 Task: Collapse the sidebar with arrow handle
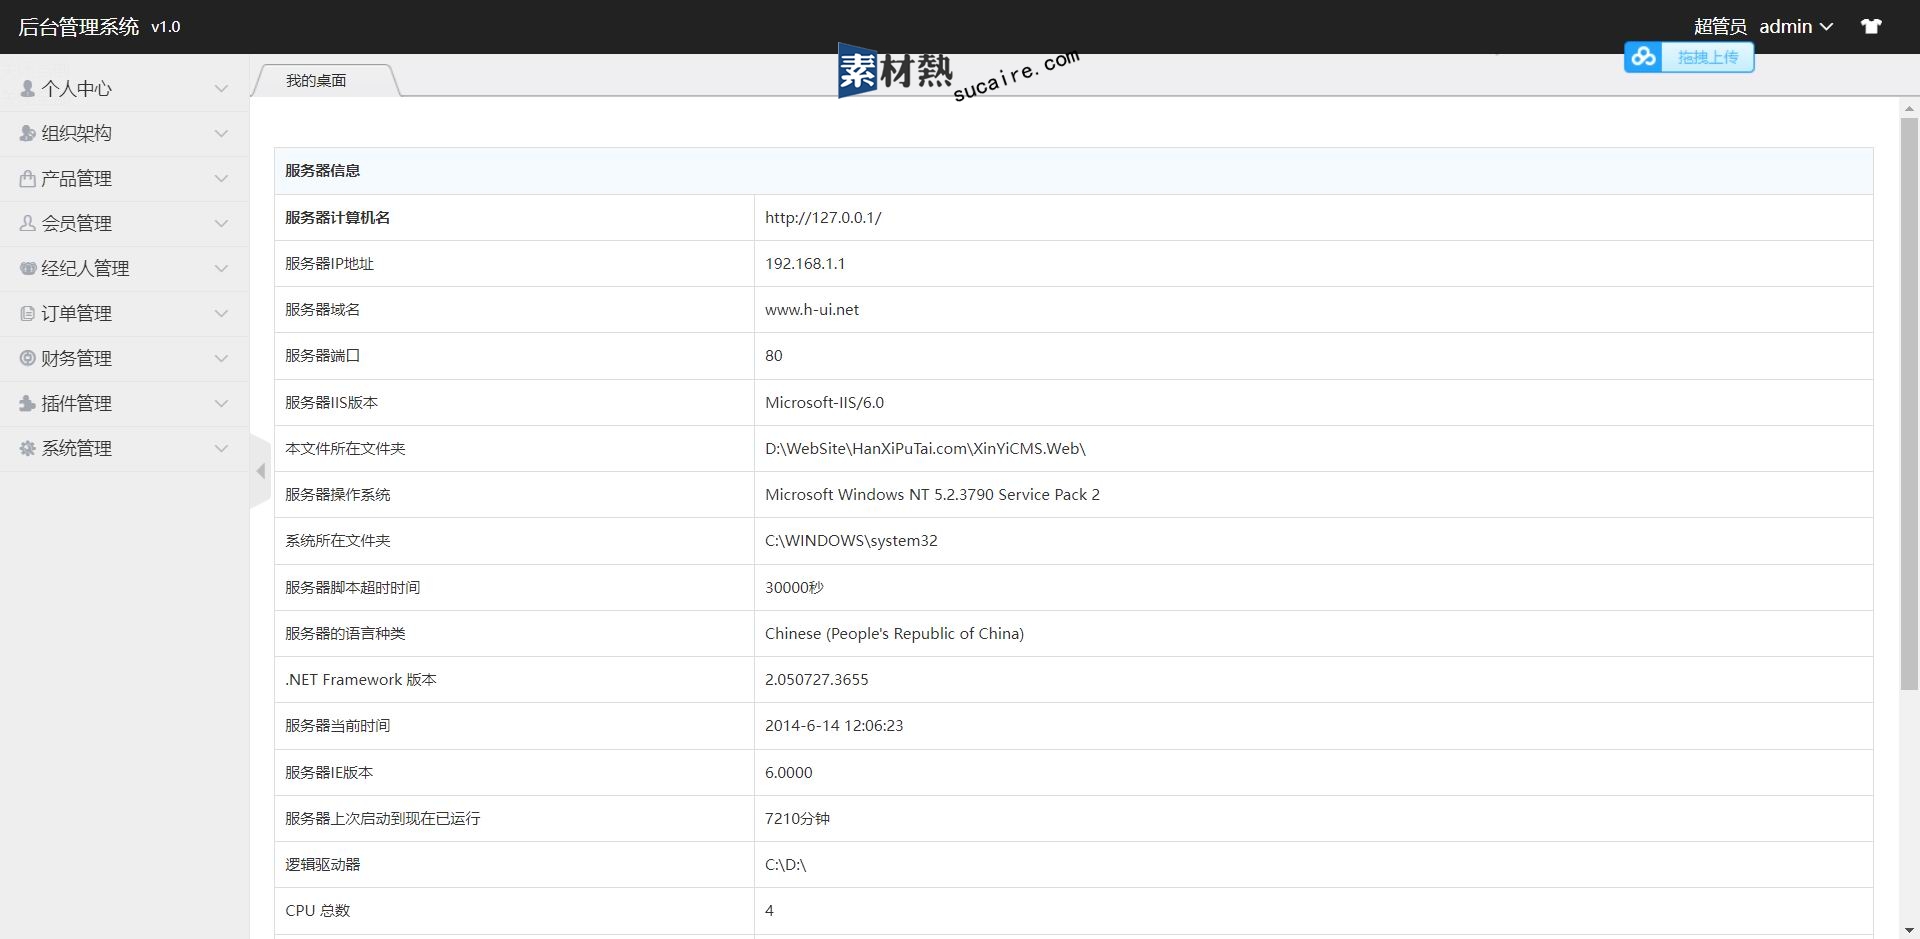pos(260,471)
